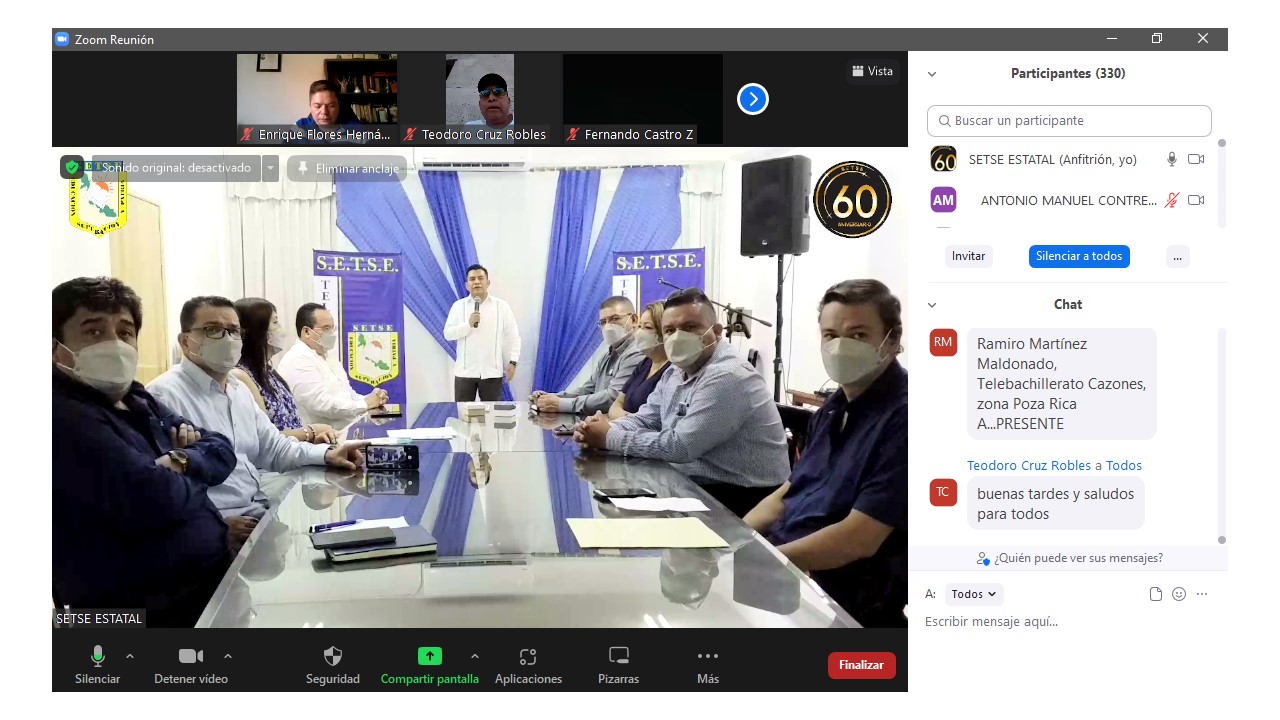Click the Todos link beside sender name
Viewport: 1280px width, 720px height.
click(1124, 465)
